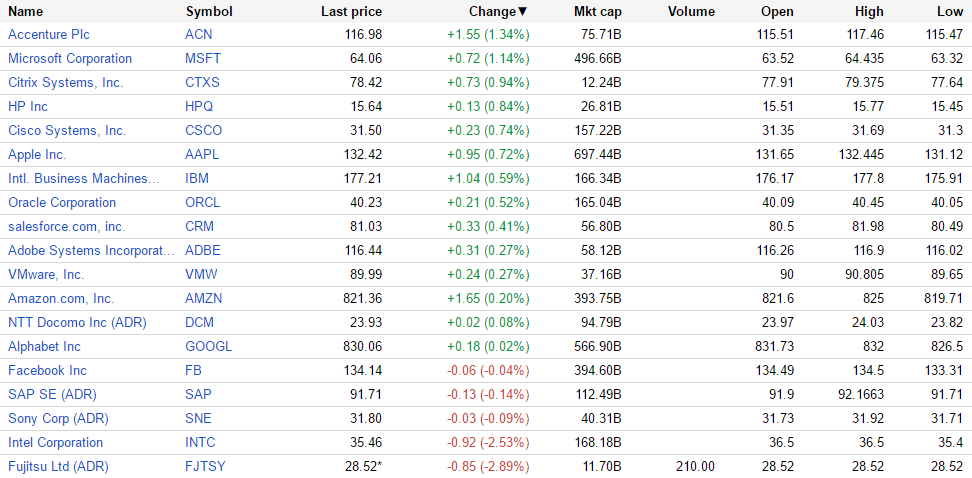Open the Alphabet Inc link
The height and width of the screenshot is (478, 972).
(44, 346)
